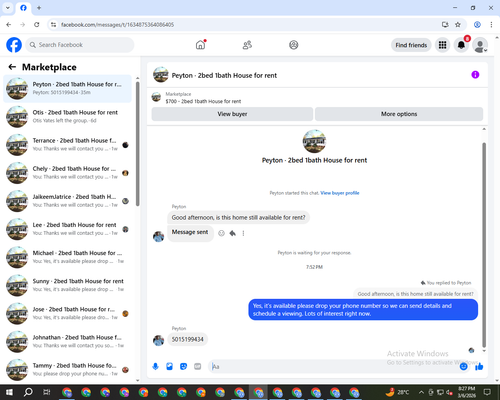Open the Menu grid icon
This screenshot has width=500, height=400.
[442, 45]
